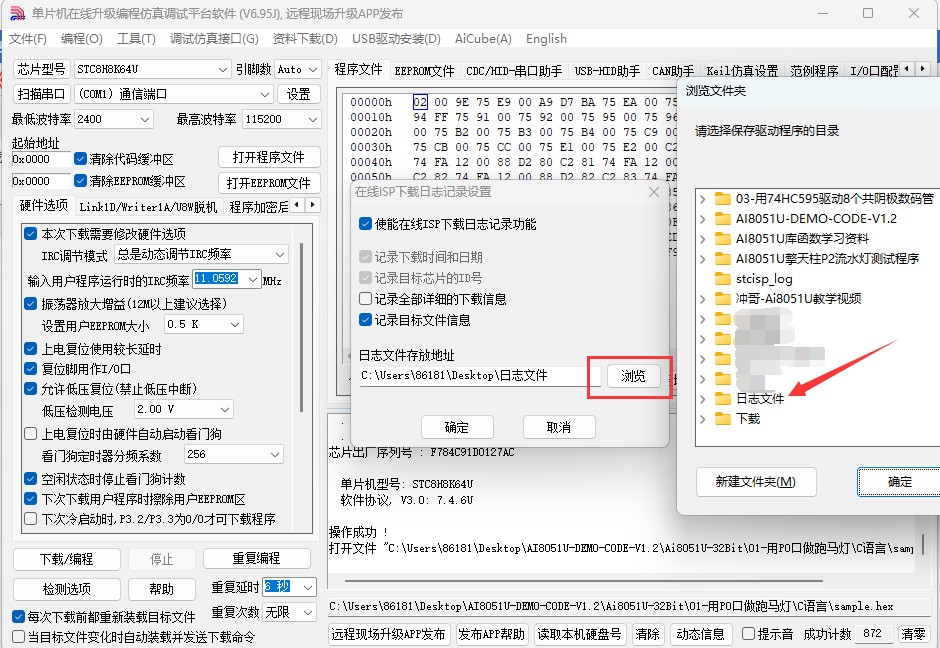Switch to the Keil仿真设置 tab
The height and width of the screenshot is (648, 940).
tap(742, 71)
